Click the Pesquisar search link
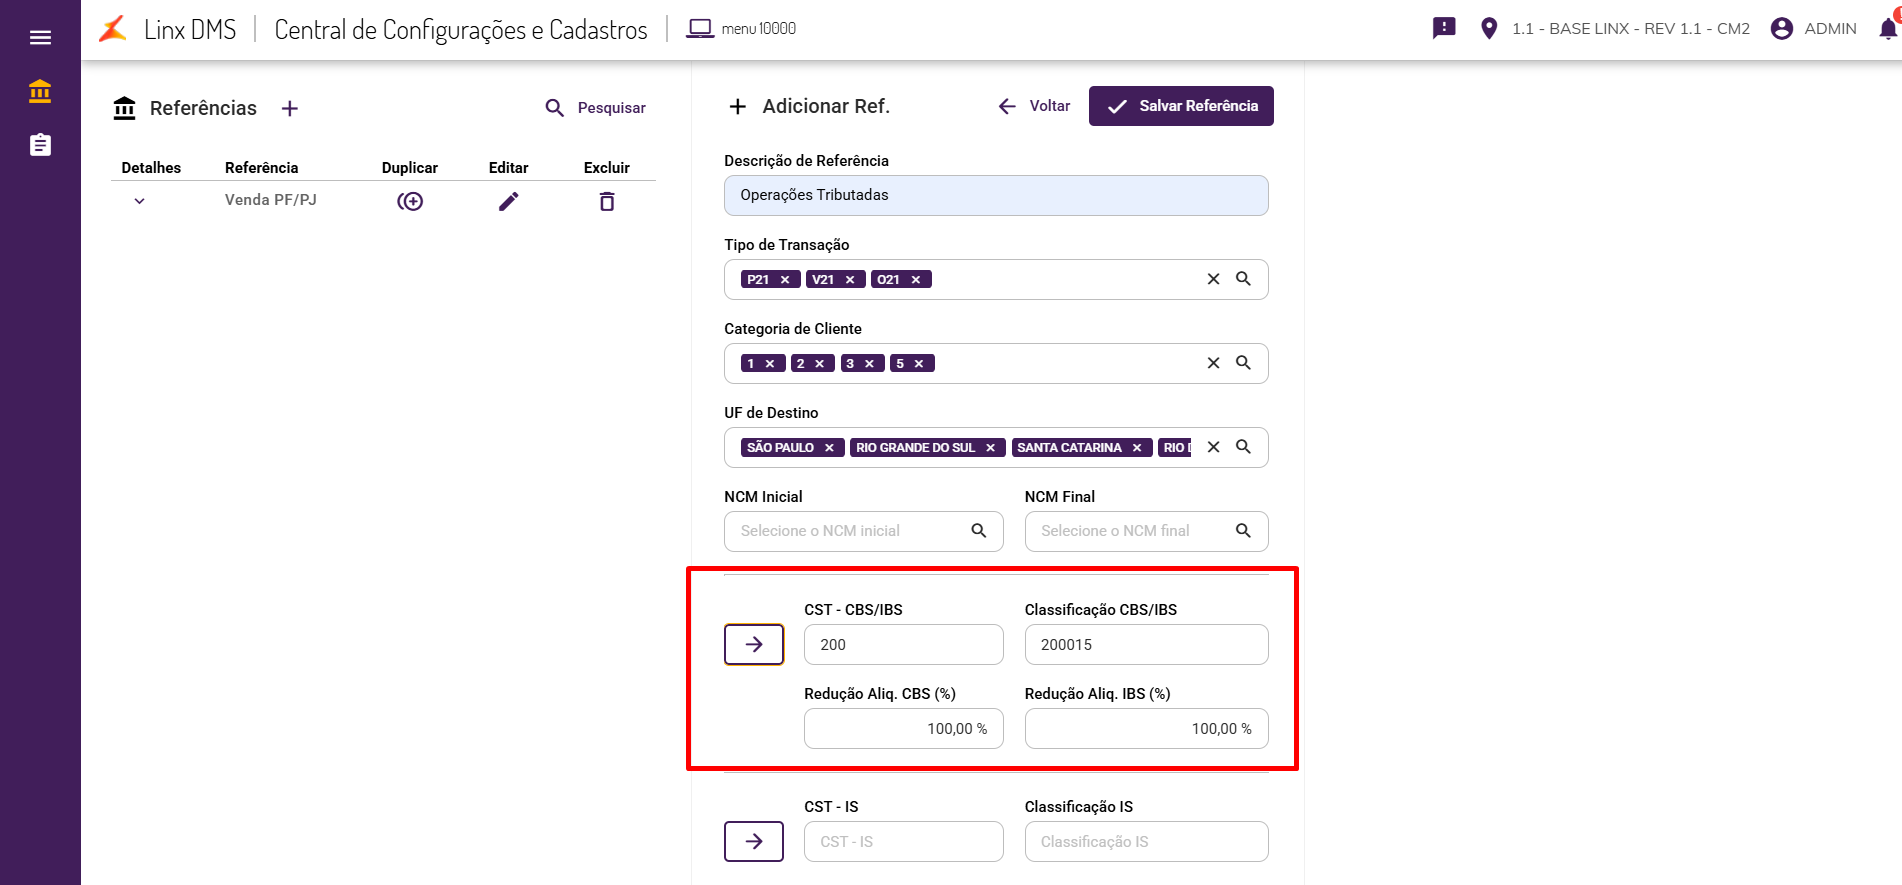1902x885 pixels. (596, 108)
